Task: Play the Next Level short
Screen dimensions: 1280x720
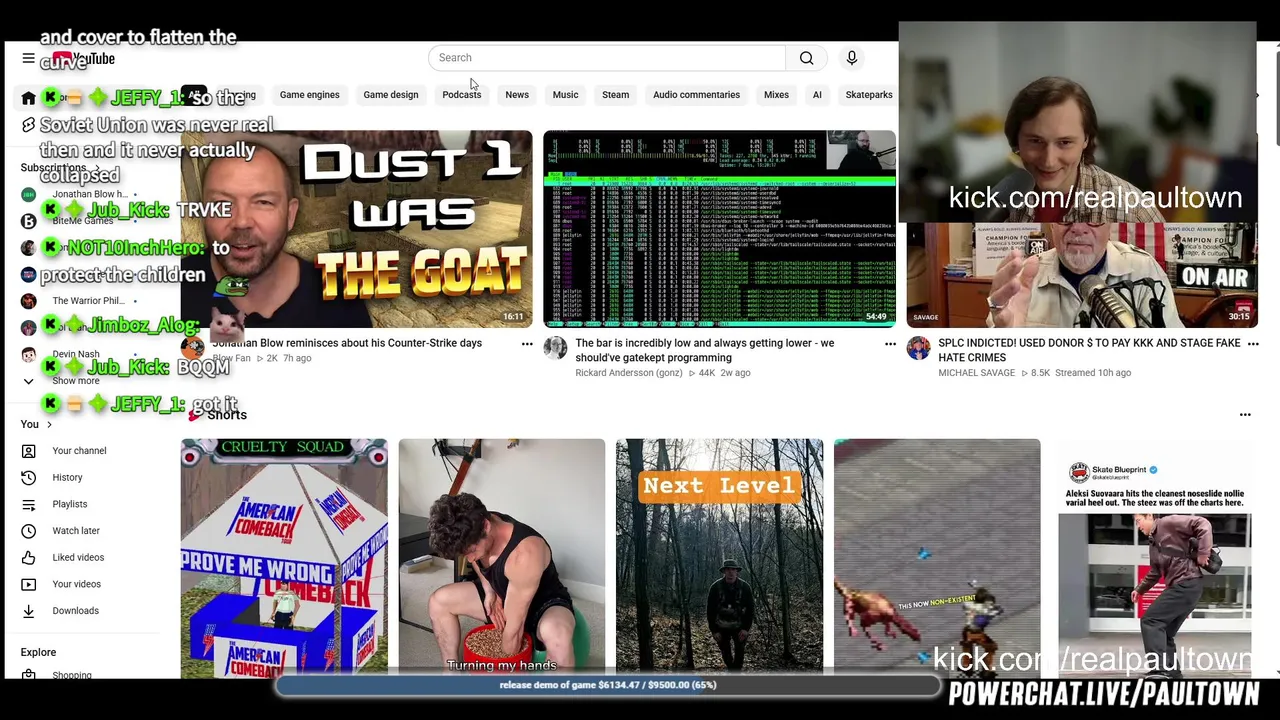Action: point(720,558)
